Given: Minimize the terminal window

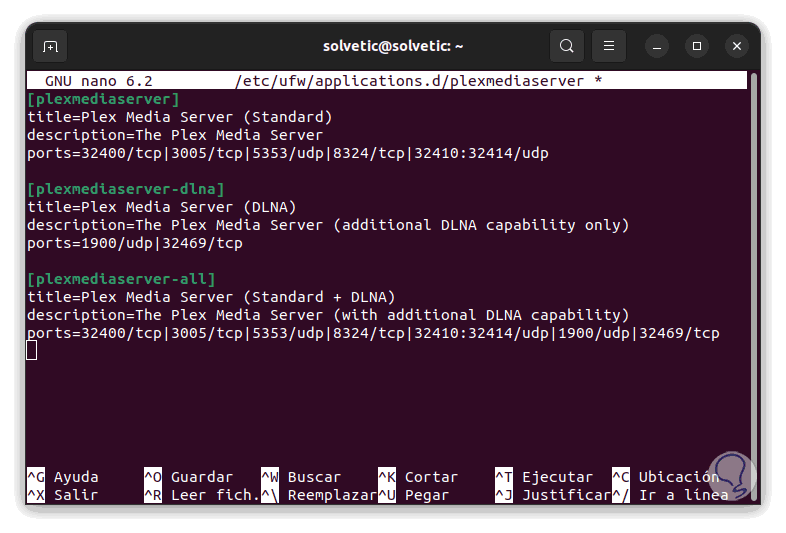Looking at the screenshot, I should 657,46.
